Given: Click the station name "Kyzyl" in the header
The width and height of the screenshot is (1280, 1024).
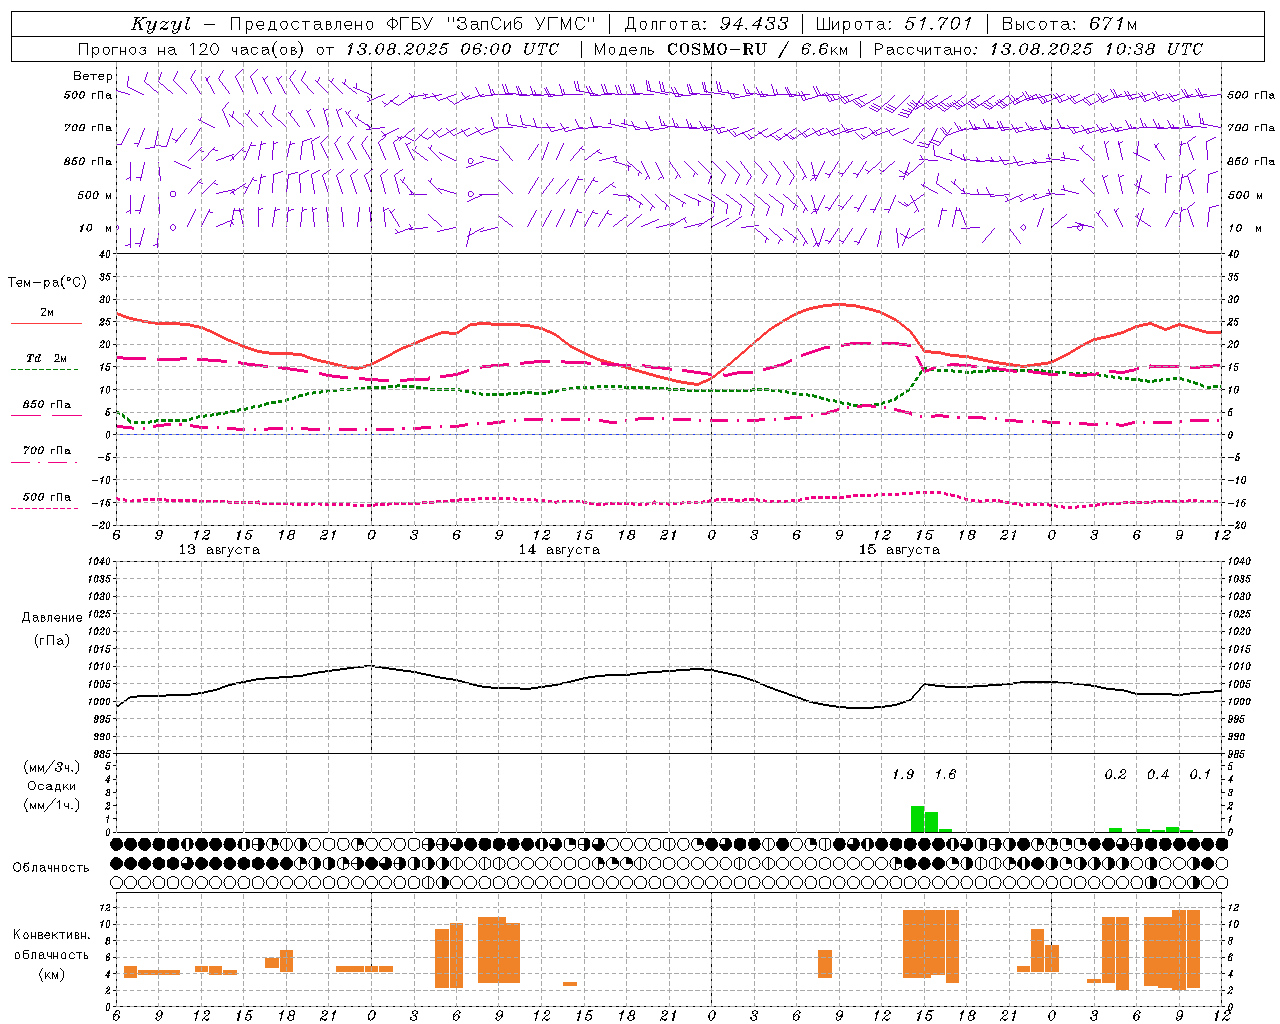Looking at the screenshot, I should [x=161, y=24].
